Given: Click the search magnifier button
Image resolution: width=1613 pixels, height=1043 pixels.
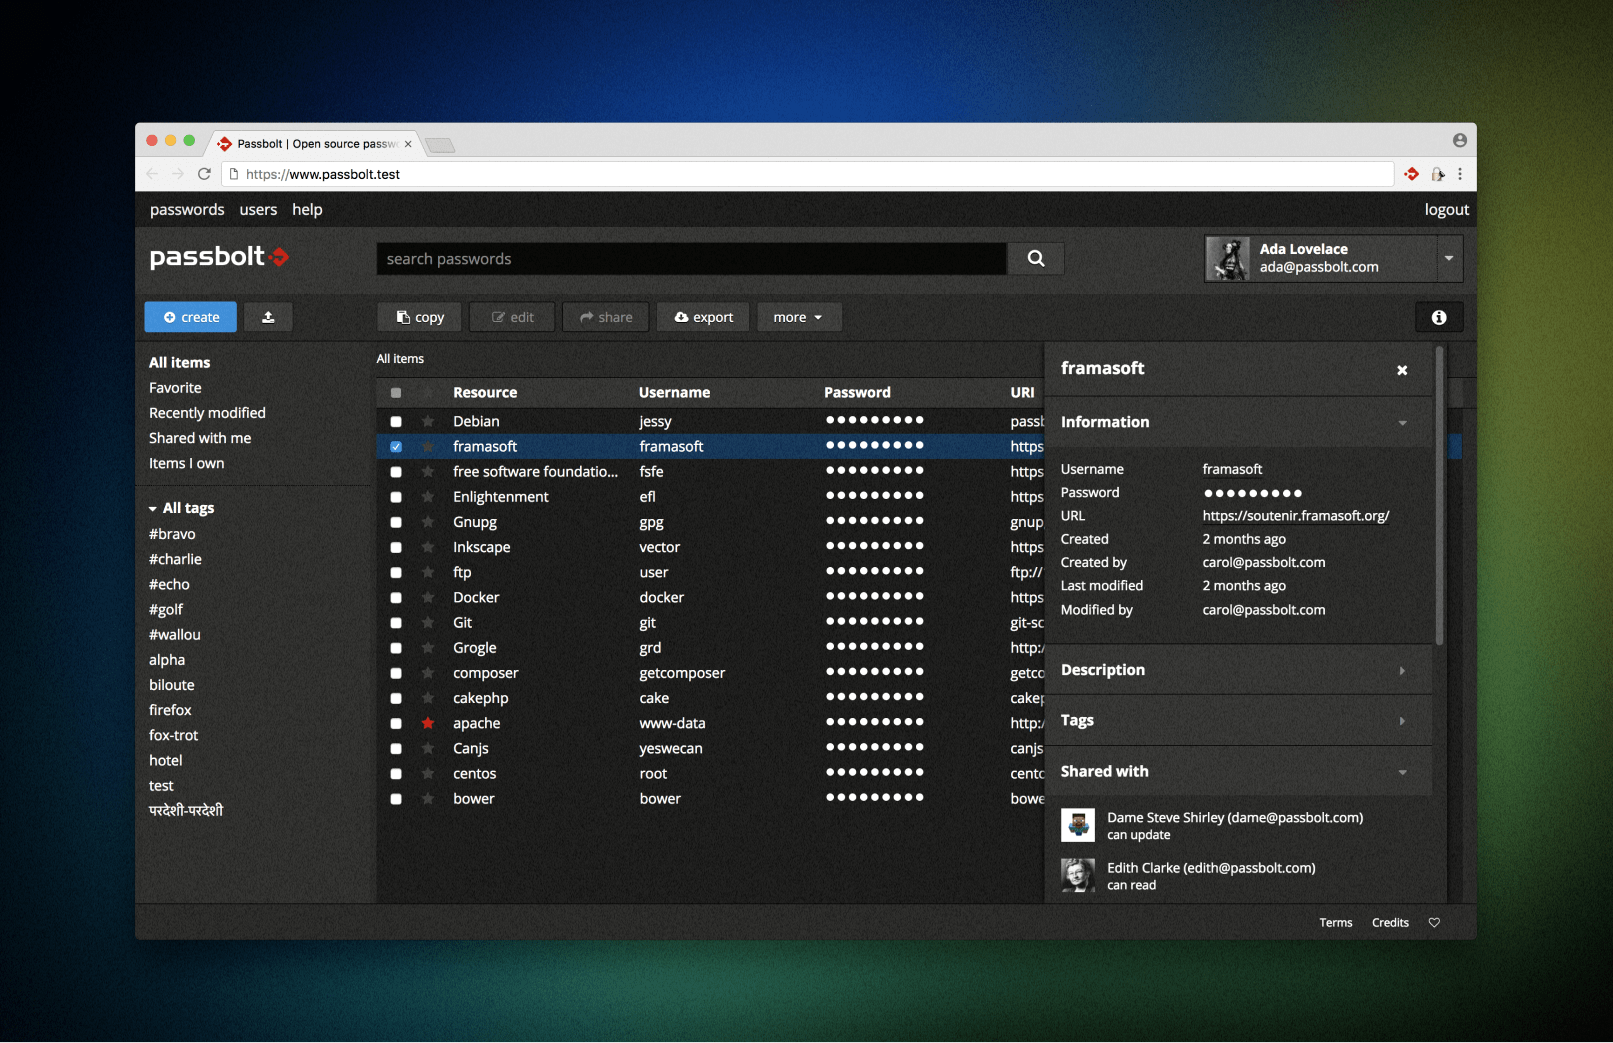Looking at the screenshot, I should tap(1036, 258).
